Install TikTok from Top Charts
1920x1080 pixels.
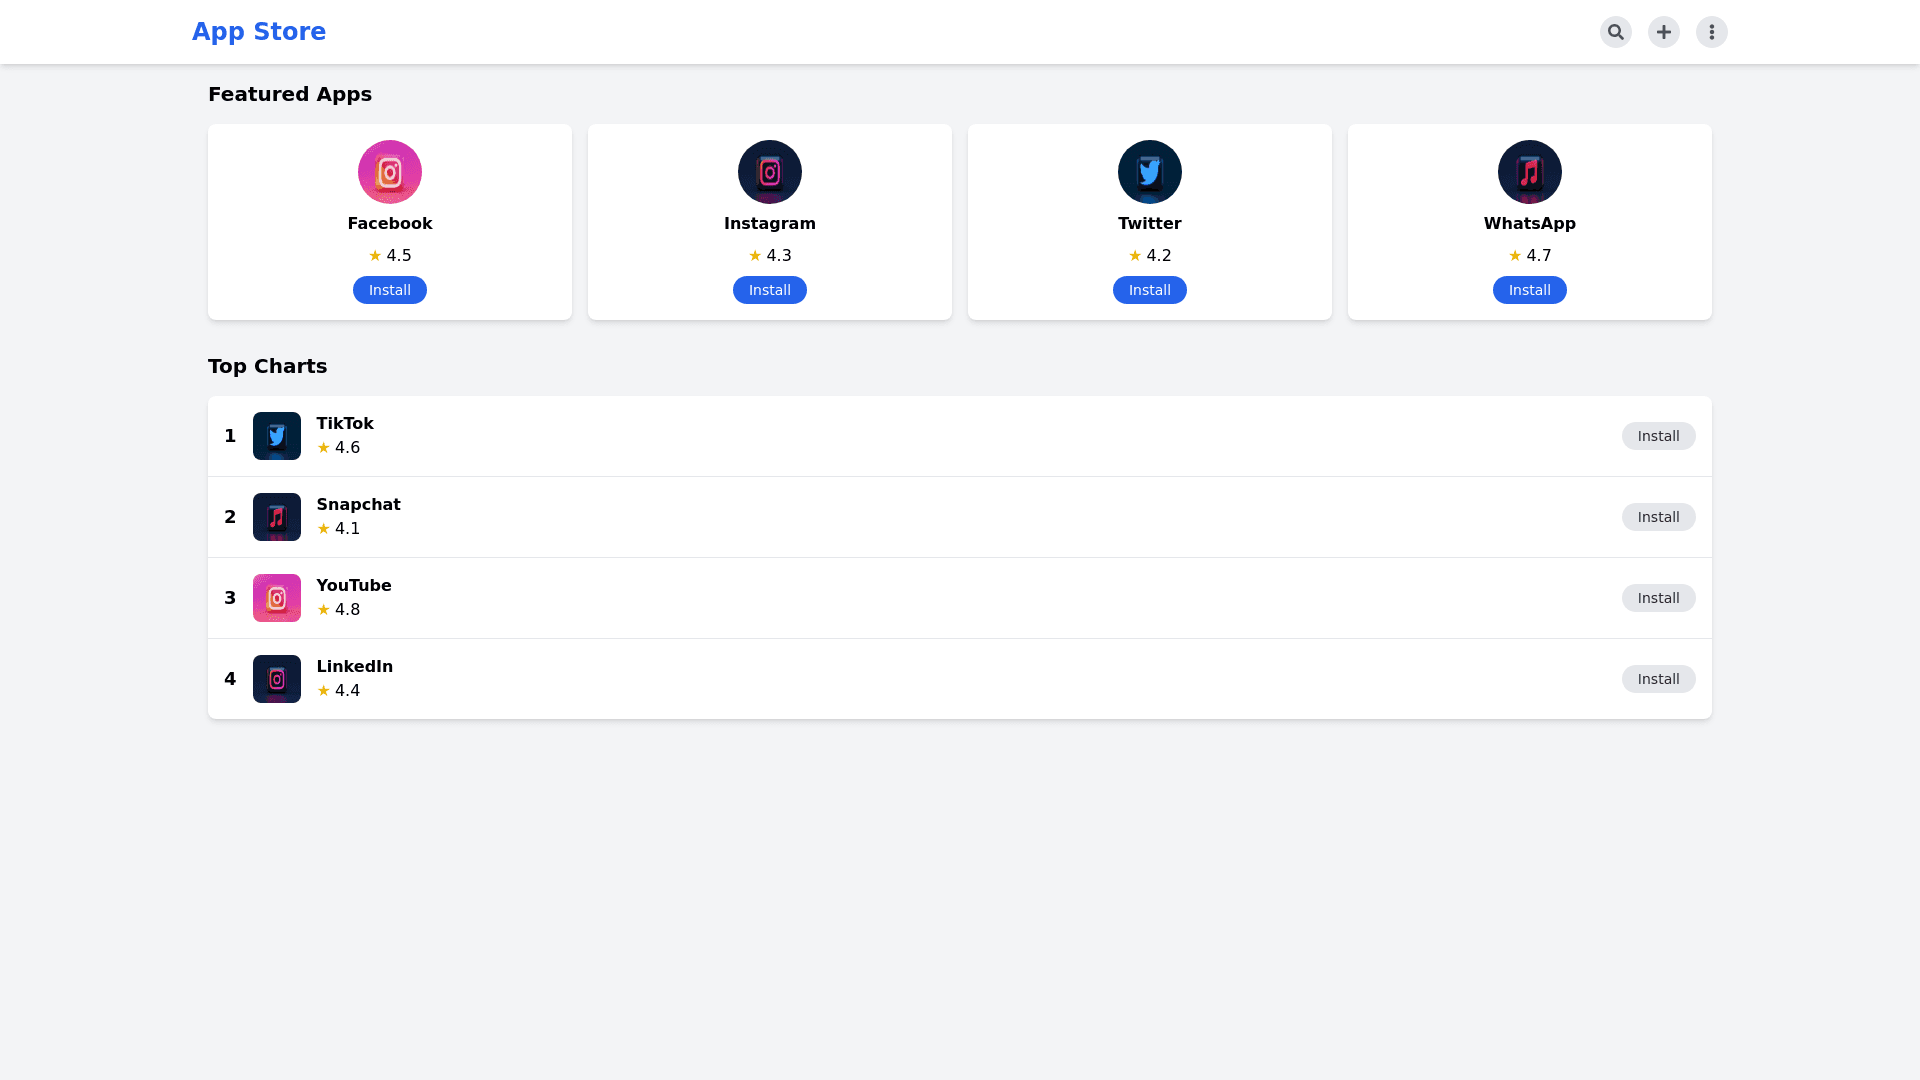click(x=1658, y=436)
